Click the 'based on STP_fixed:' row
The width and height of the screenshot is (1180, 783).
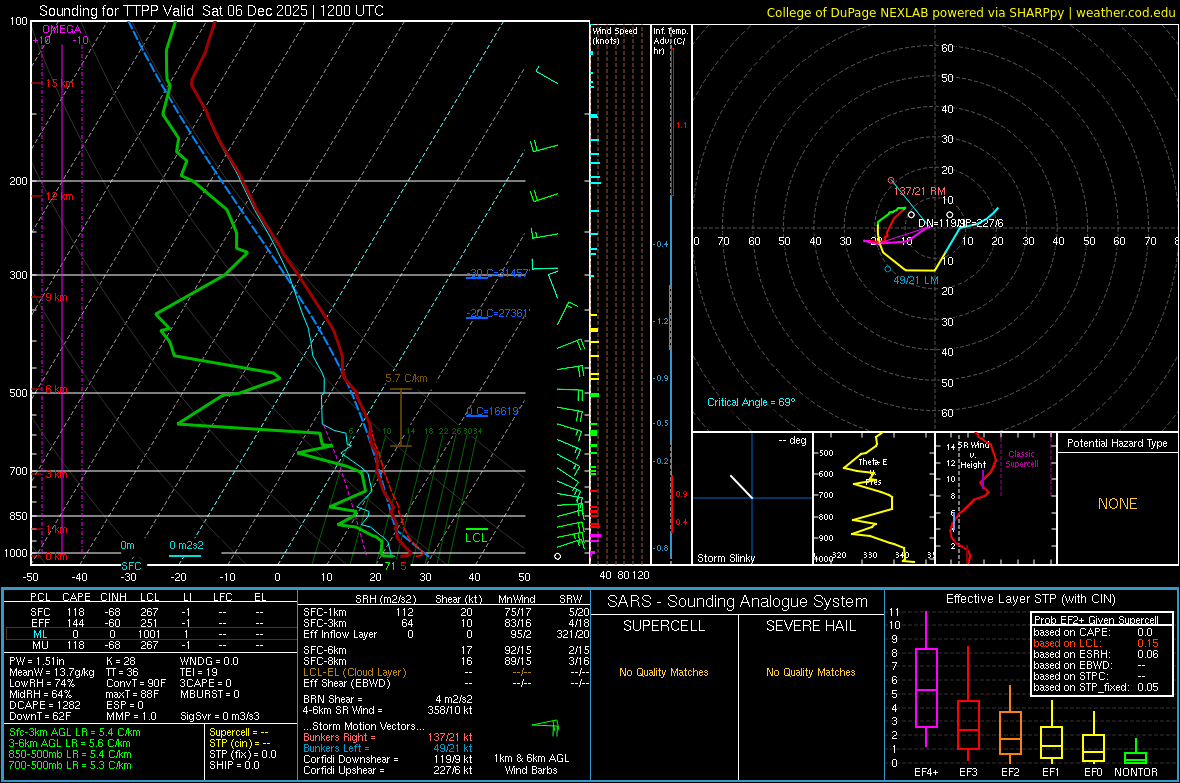1096,687
